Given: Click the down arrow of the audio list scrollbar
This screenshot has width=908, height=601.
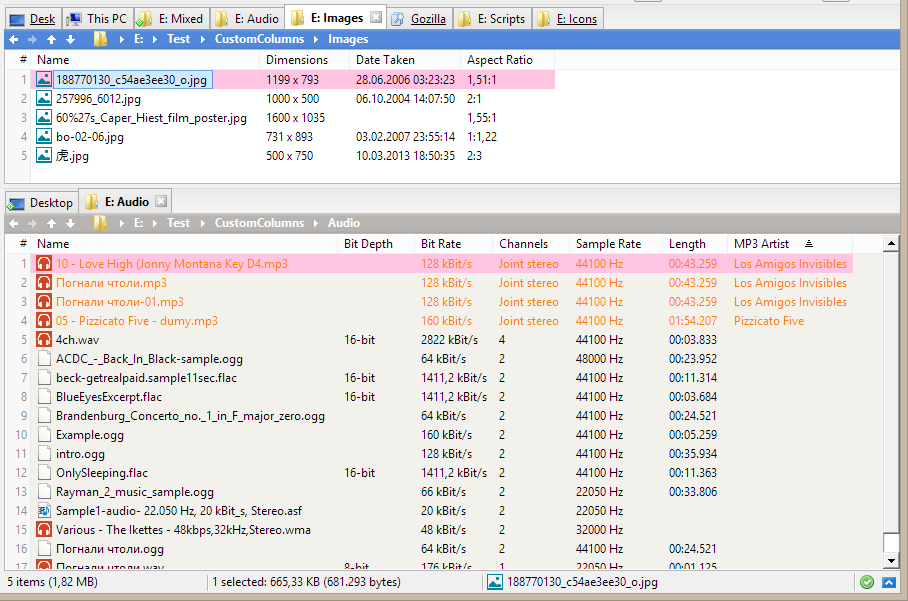Looking at the screenshot, I should 891,559.
